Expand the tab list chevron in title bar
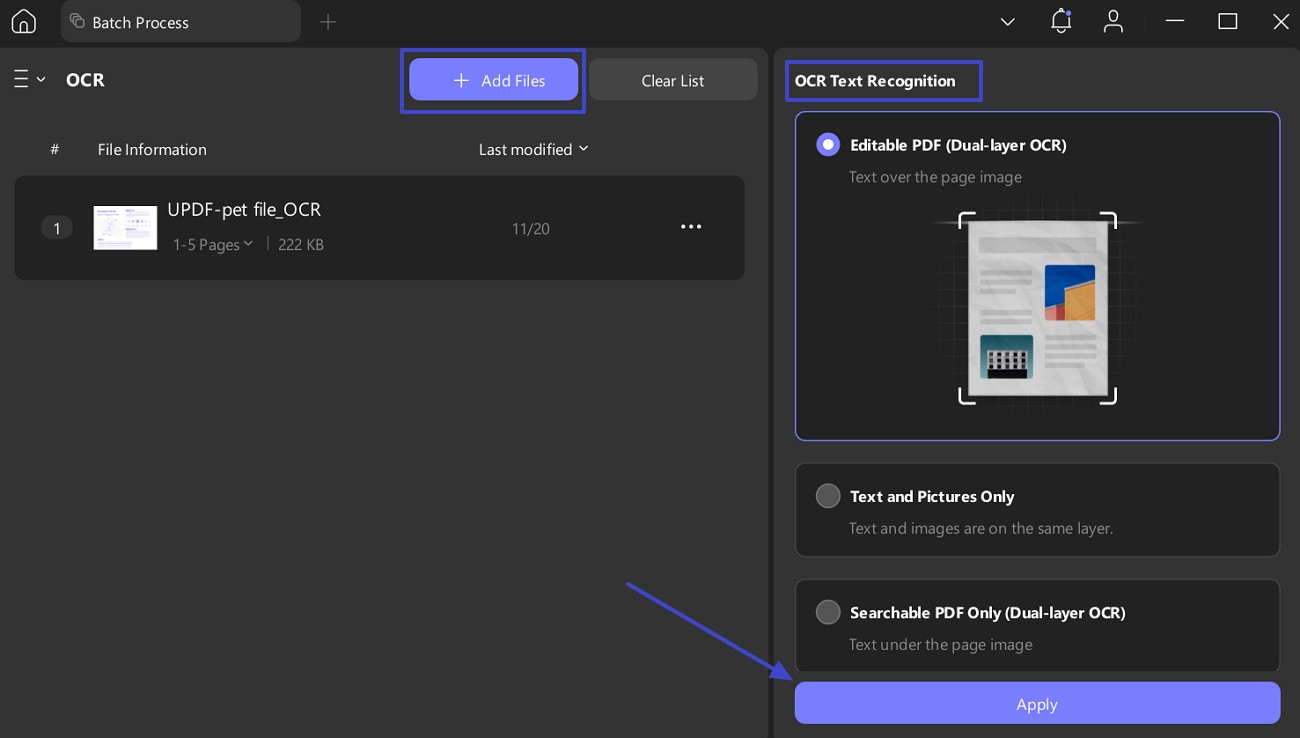 pyautogui.click(x=1007, y=22)
